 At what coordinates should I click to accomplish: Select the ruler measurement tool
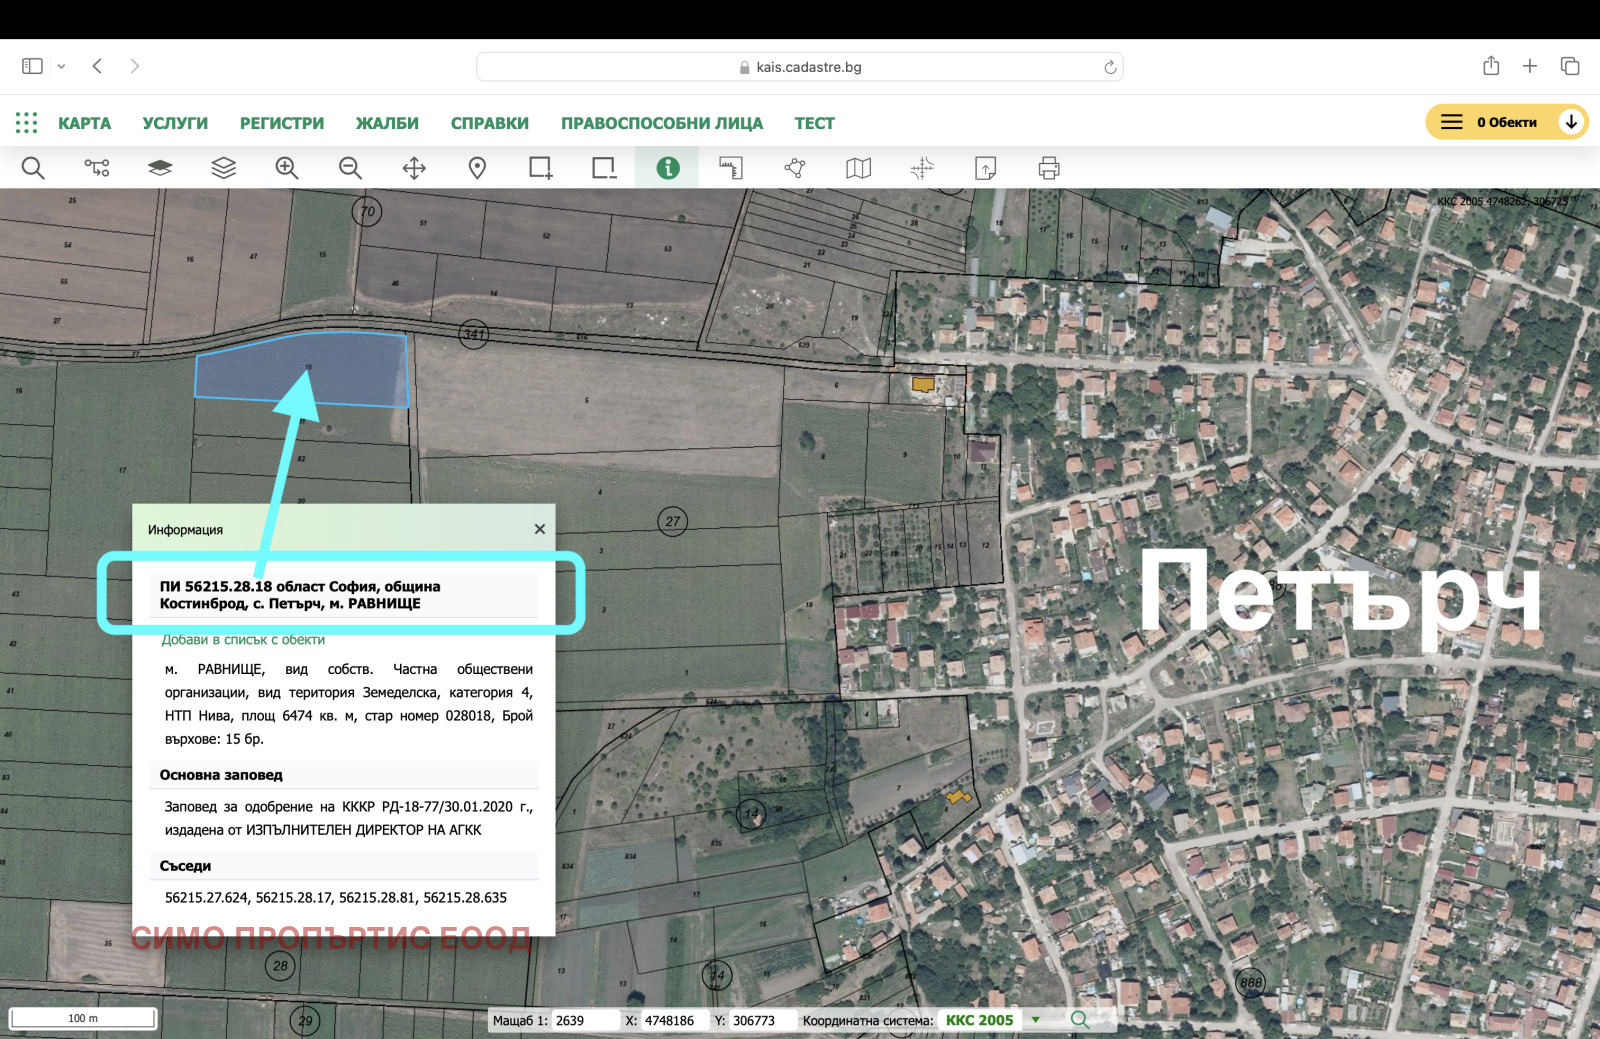731,168
